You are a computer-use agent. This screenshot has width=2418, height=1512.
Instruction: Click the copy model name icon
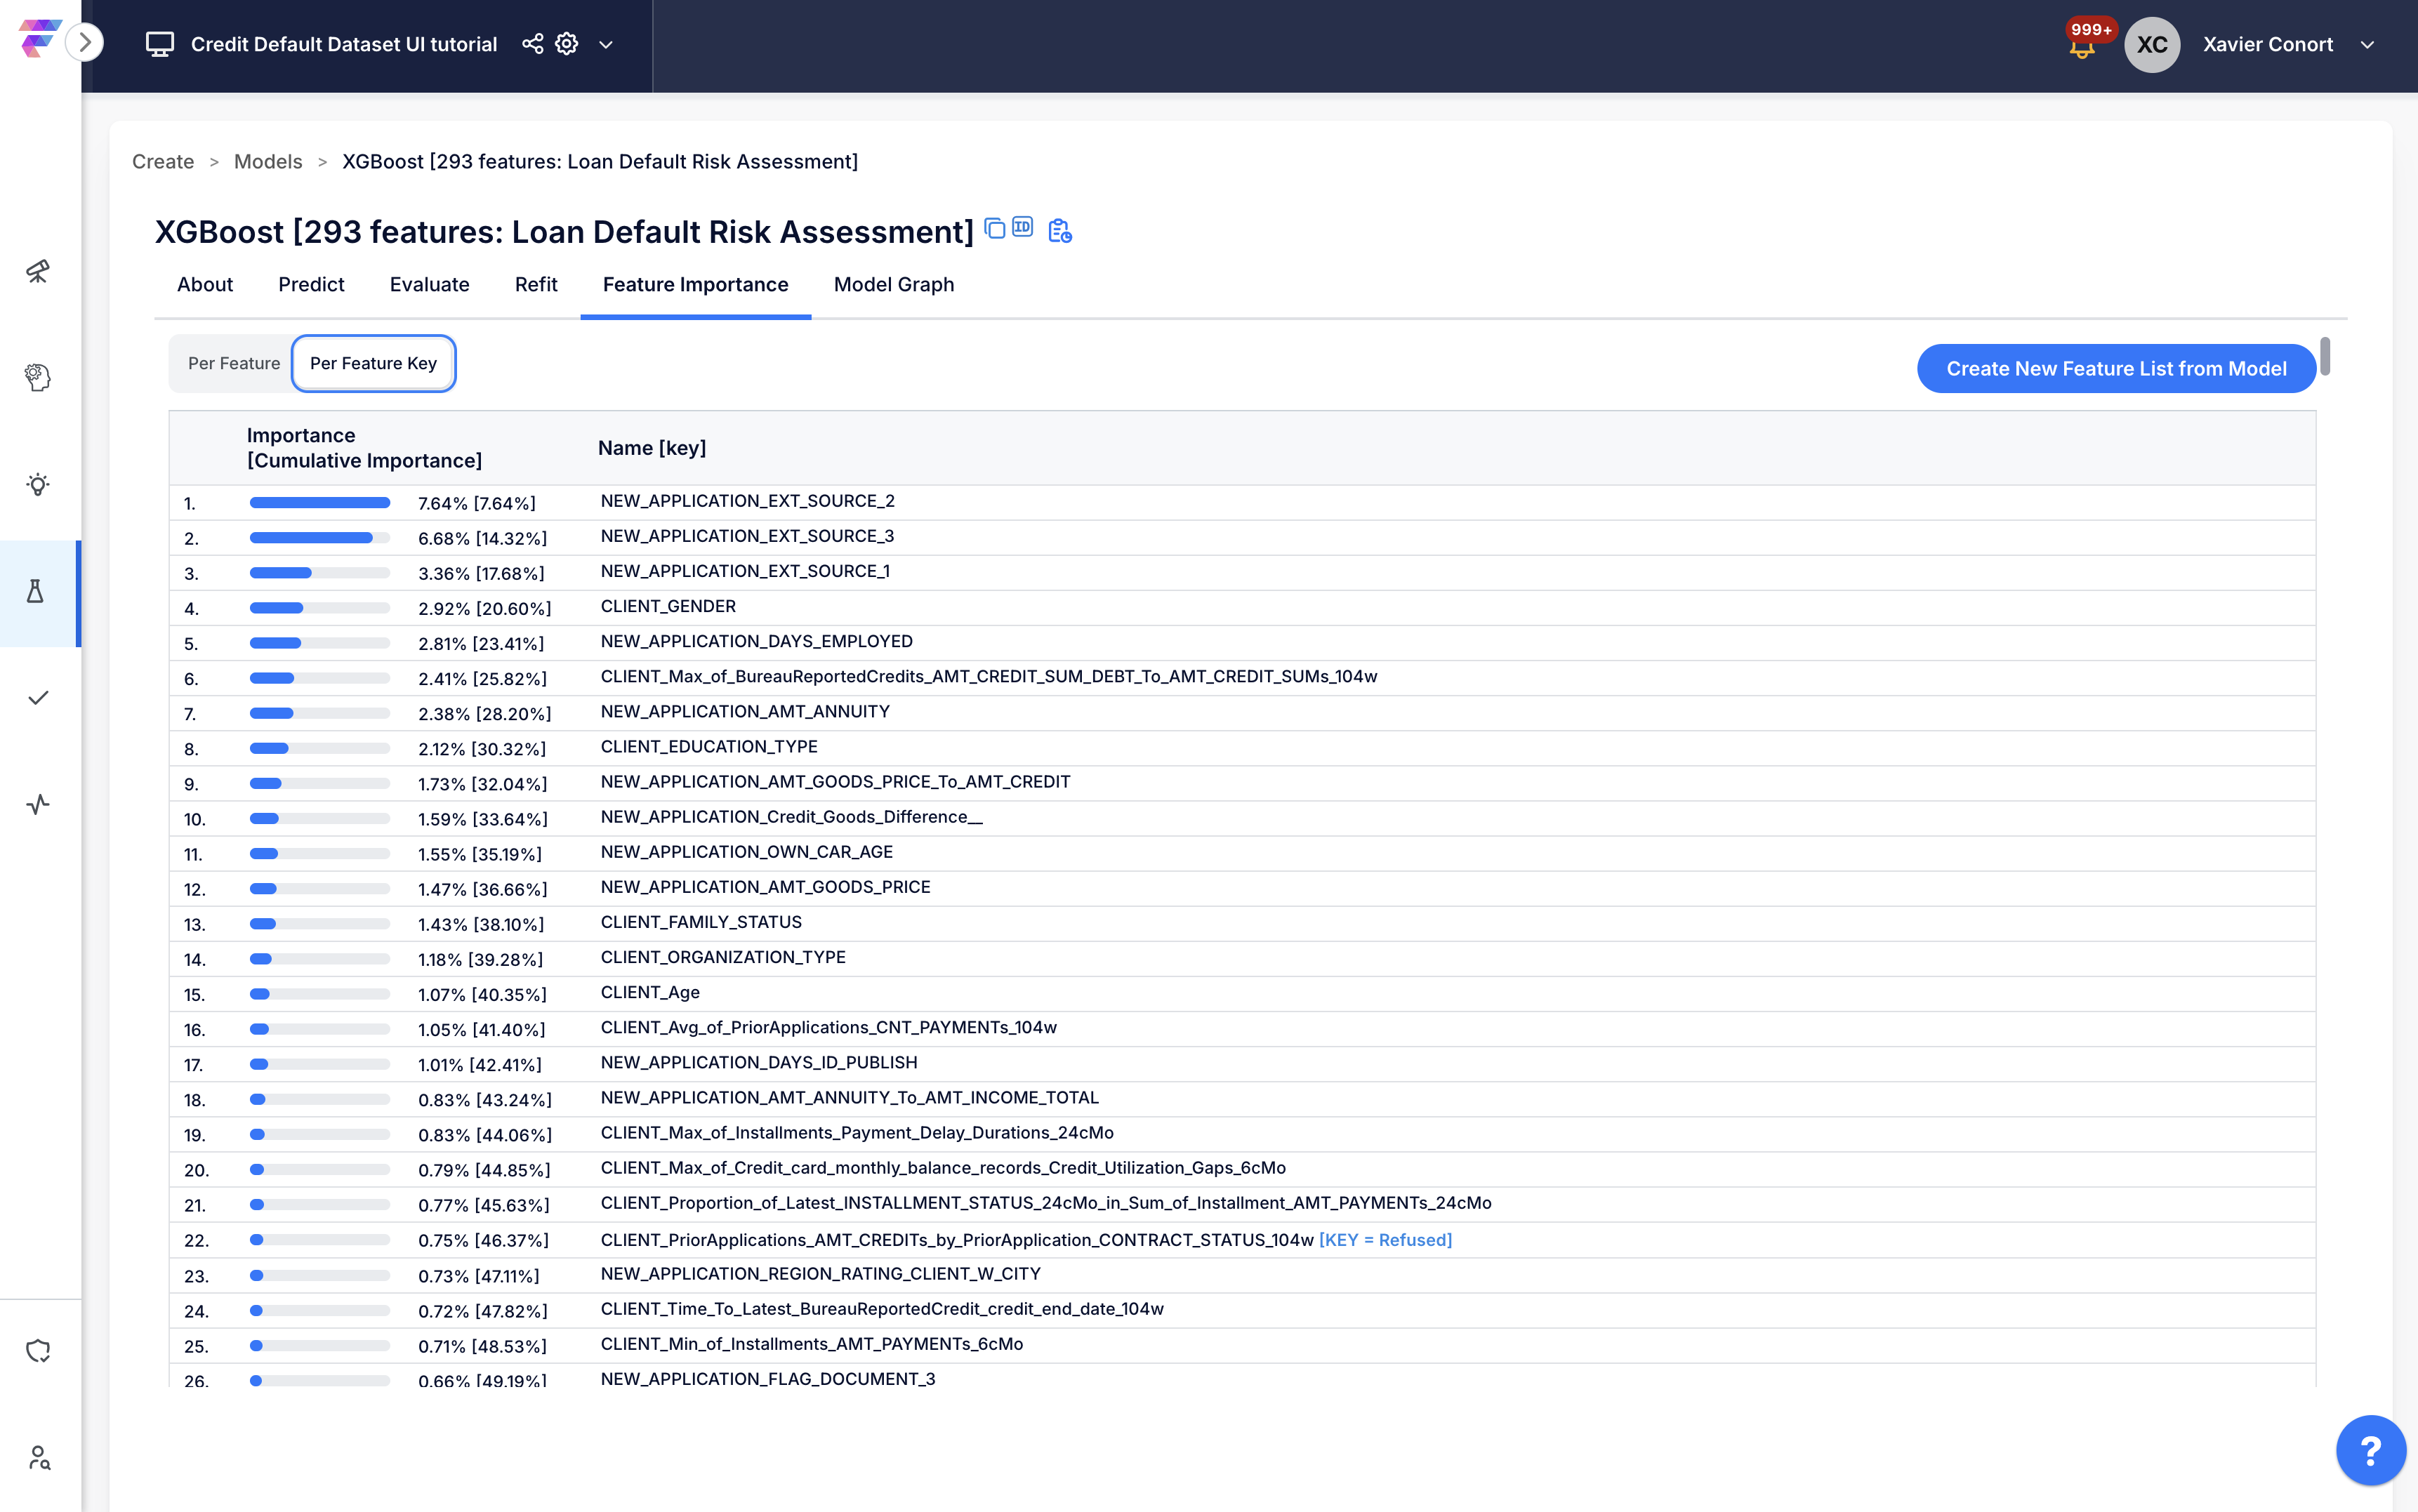coord(994,228)
